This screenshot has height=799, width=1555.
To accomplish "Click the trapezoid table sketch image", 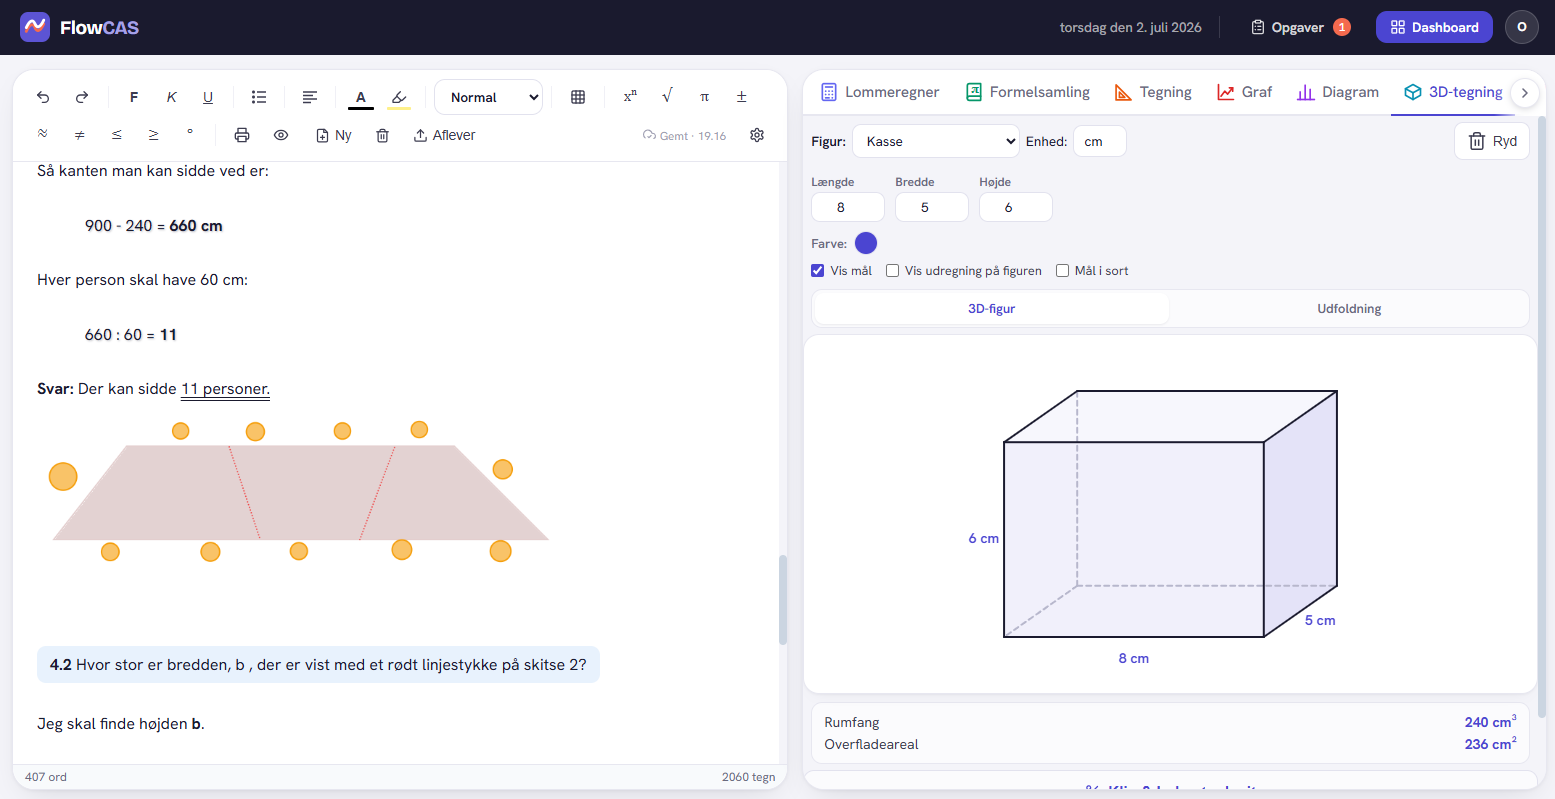I will click(300, 491).
